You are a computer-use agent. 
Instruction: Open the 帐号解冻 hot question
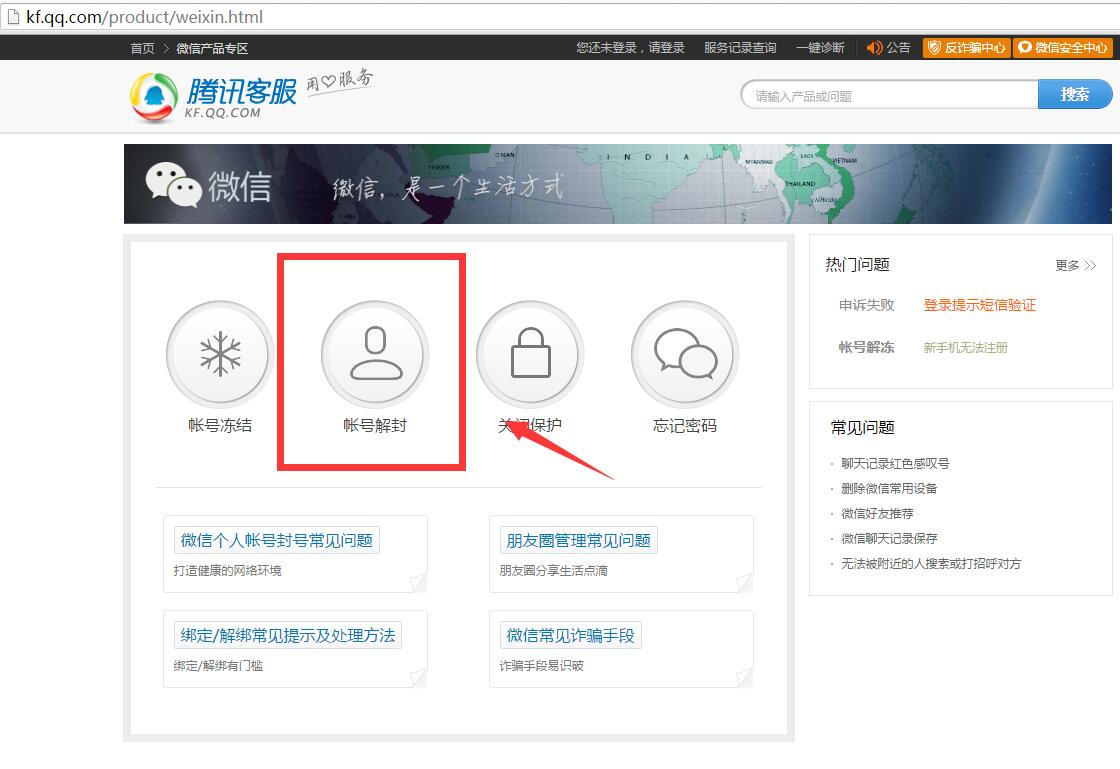(866, 347)
